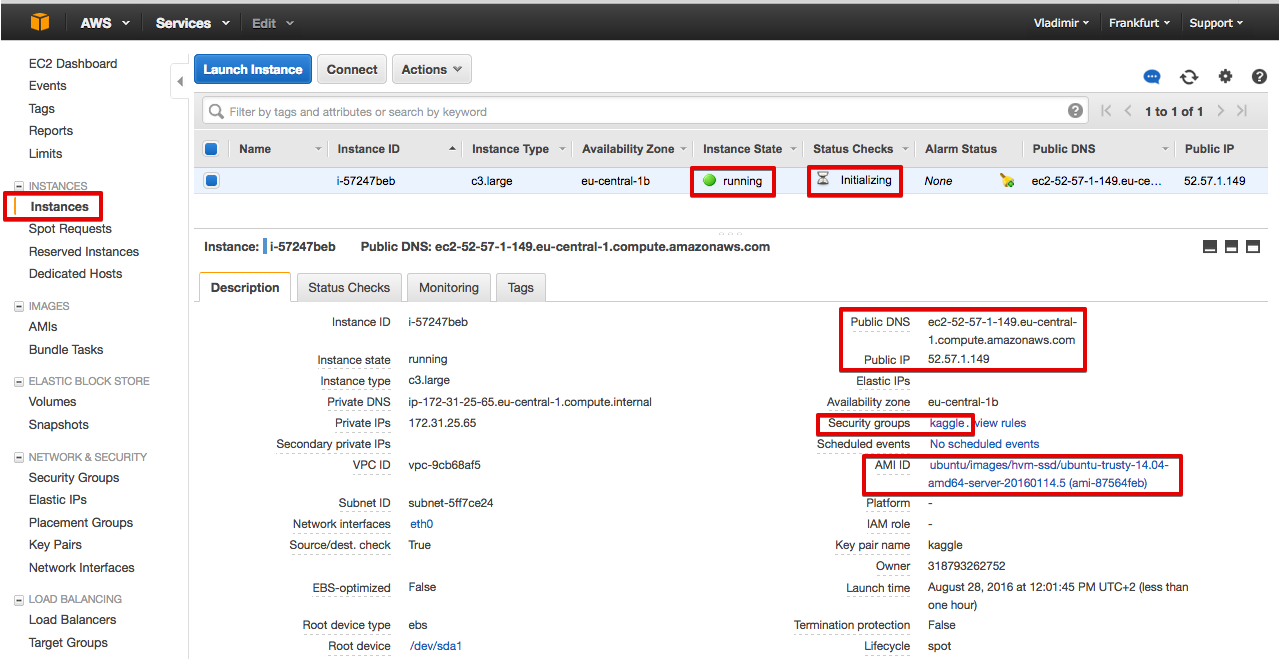Open Load Balancers in sidebar
Image resolution: width=1279 pixels, height=659 pixels.
(72, 619)
